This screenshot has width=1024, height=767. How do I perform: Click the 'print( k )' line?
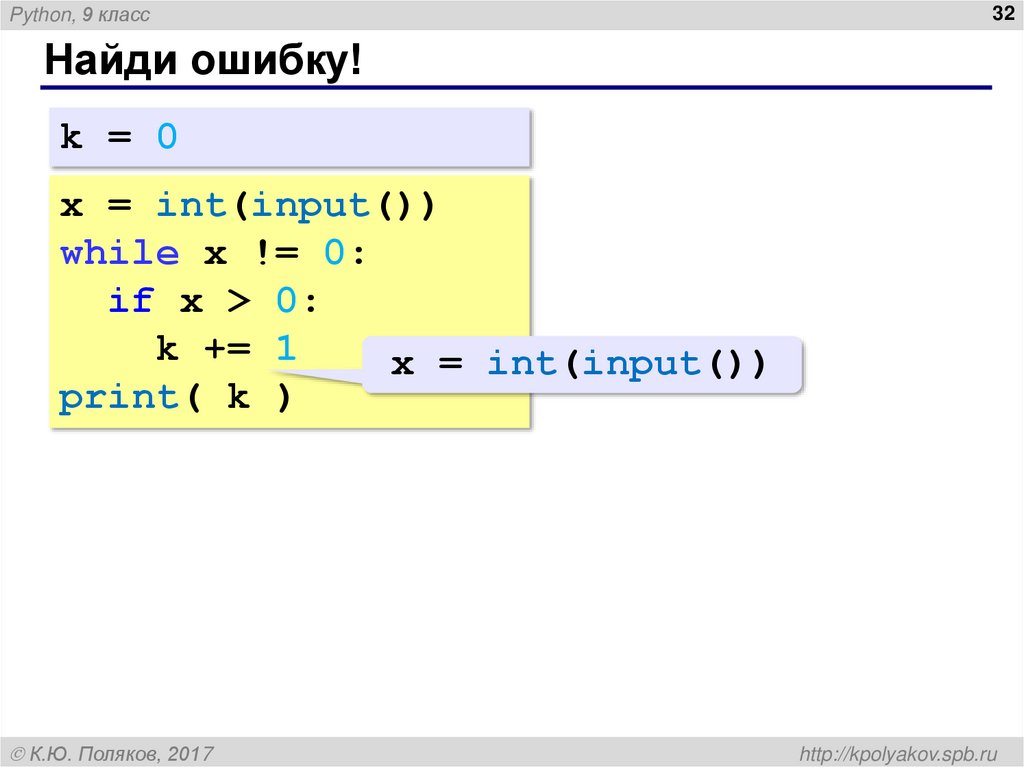pyautogui.click(x=170, y=396)
